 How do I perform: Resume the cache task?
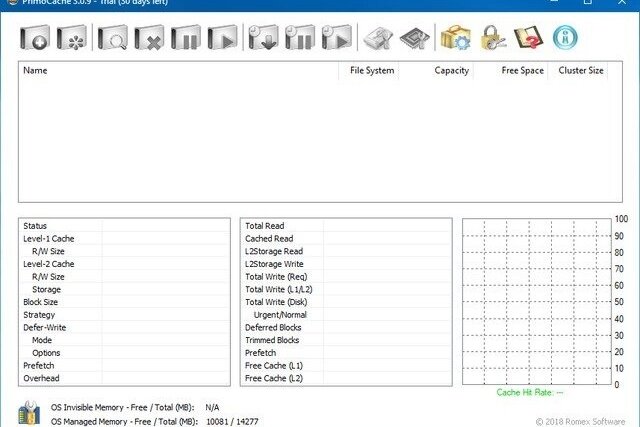[223, 38]
